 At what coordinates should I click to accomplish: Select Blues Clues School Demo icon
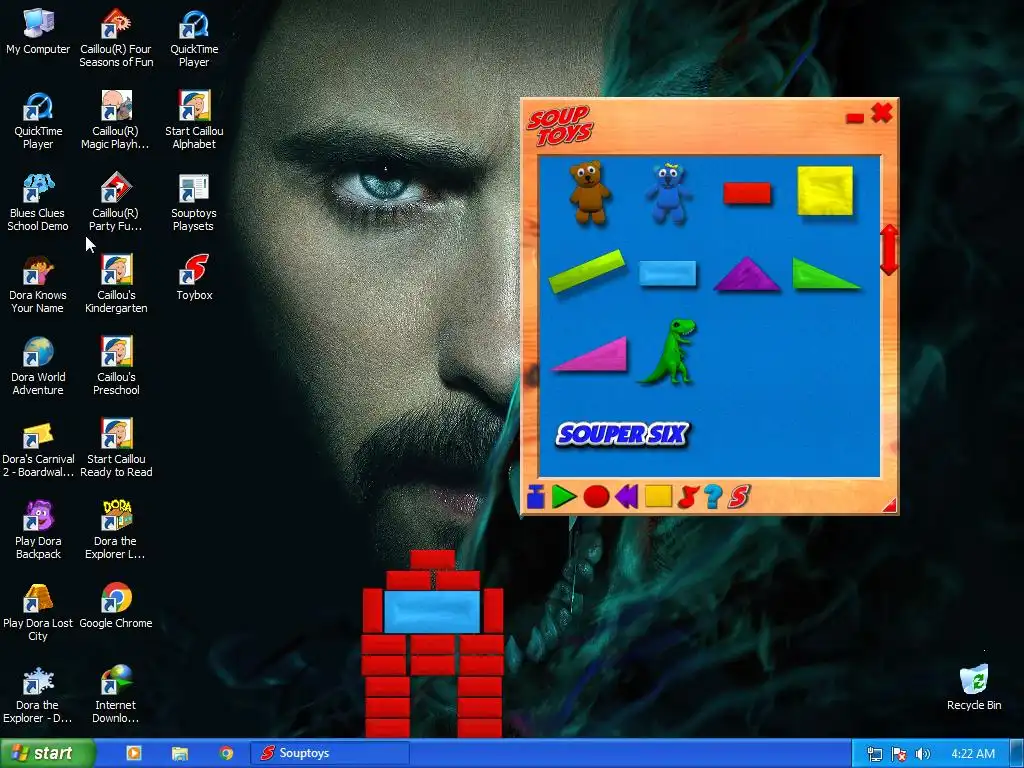[38, 202]
